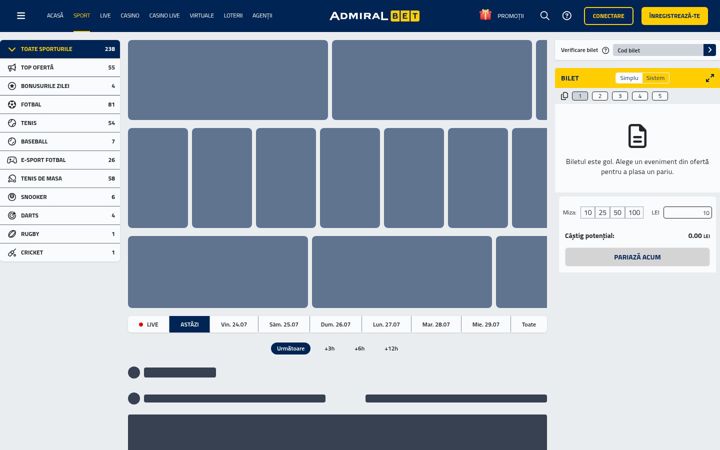Click the Cricket icon
The height and width of the screenshot is (450, 720).
[12, 253]
